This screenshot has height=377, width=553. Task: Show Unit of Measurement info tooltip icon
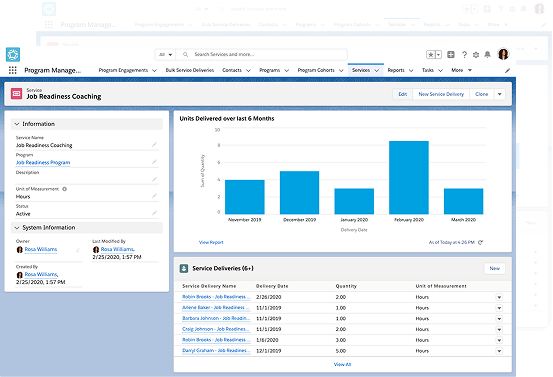coord(65,189)
